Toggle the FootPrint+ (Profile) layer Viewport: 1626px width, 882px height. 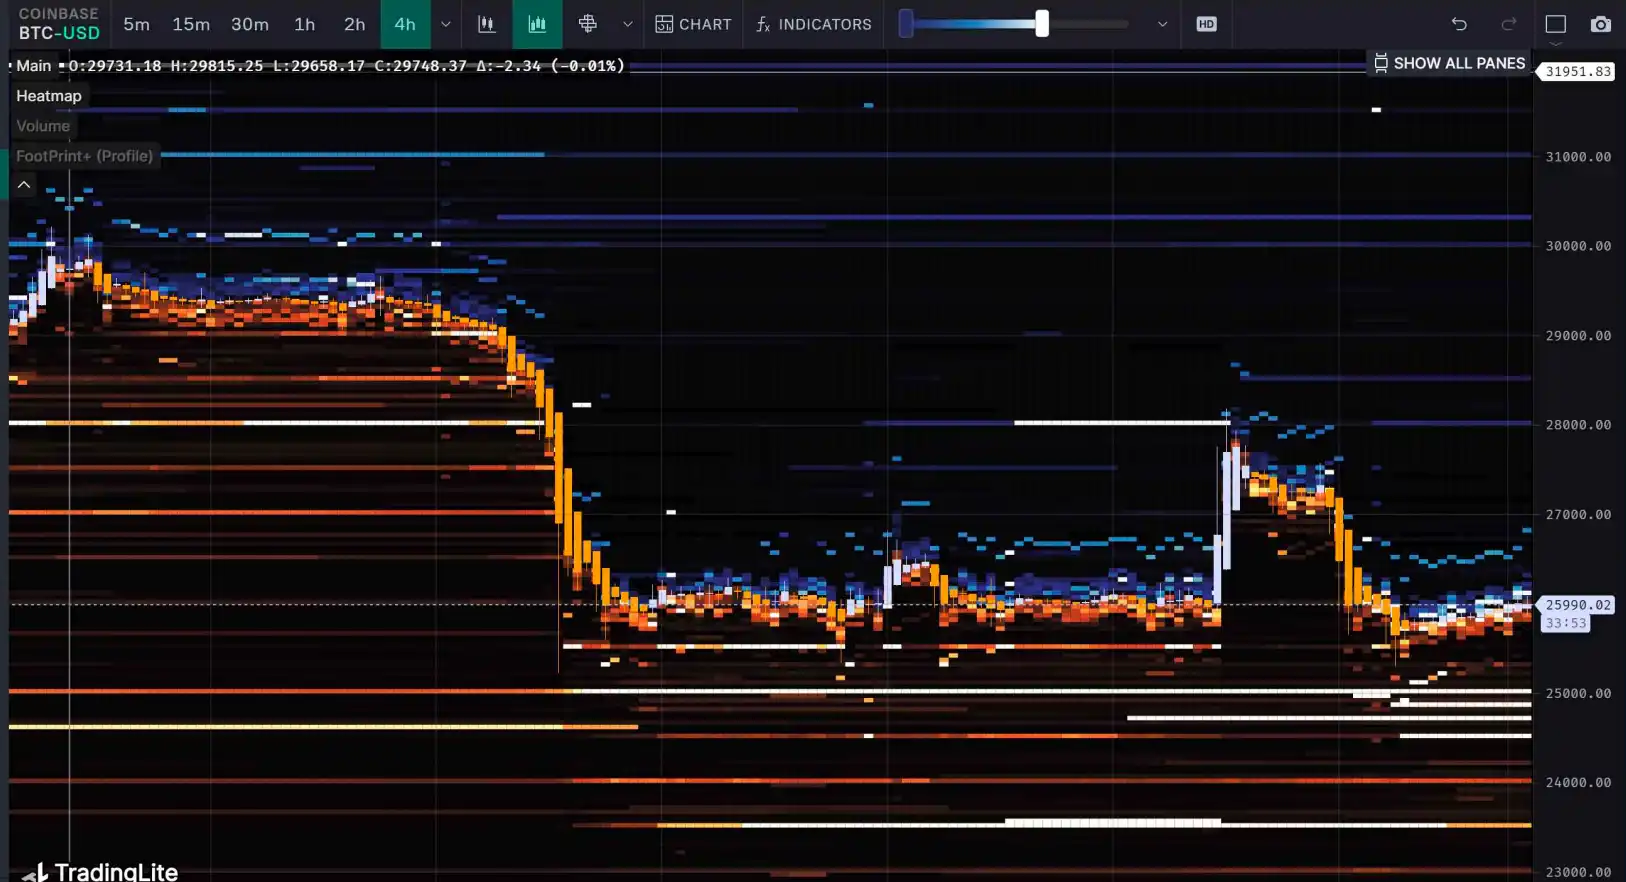pos(85,156)
